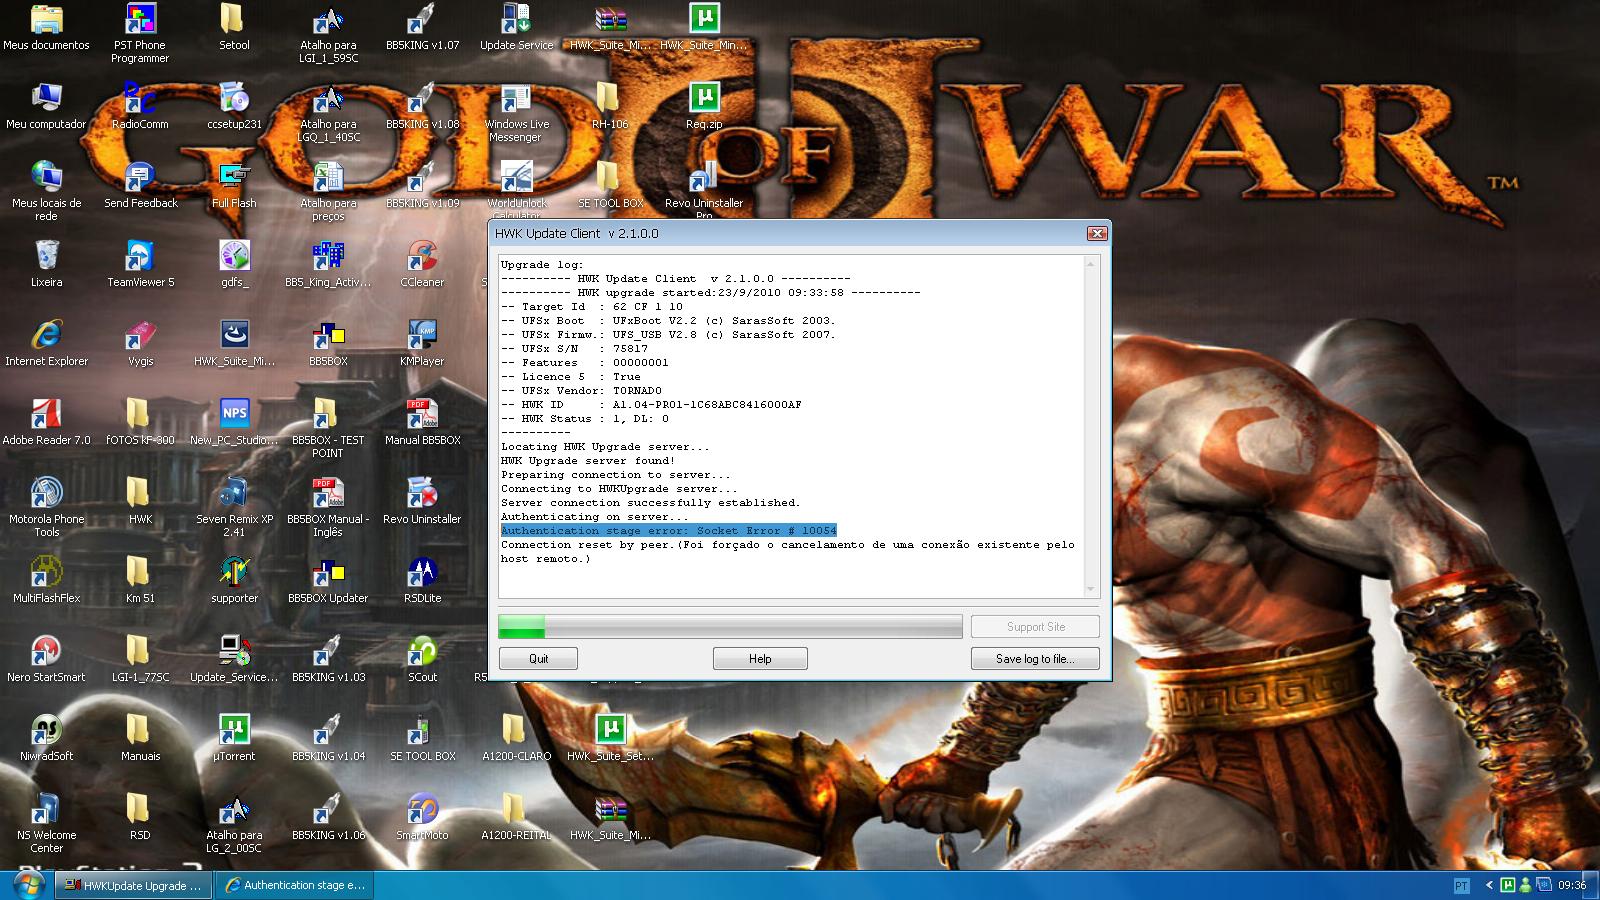Open BB5BOX desktop icon
Viewport: 1600px width, 900px height.
328,343
